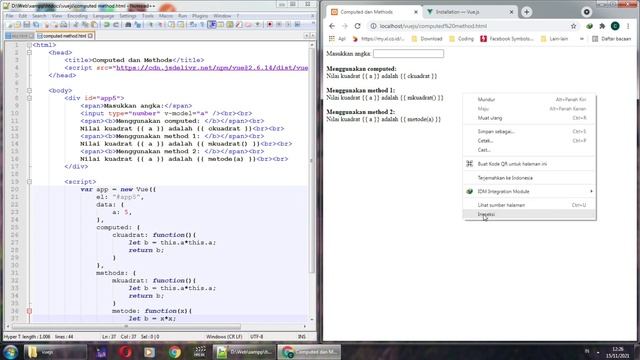The width and height of the screenshot is (640, 360).
Task: Select the computed method.html tab in Notepad++
Action: tap(64, 36)
